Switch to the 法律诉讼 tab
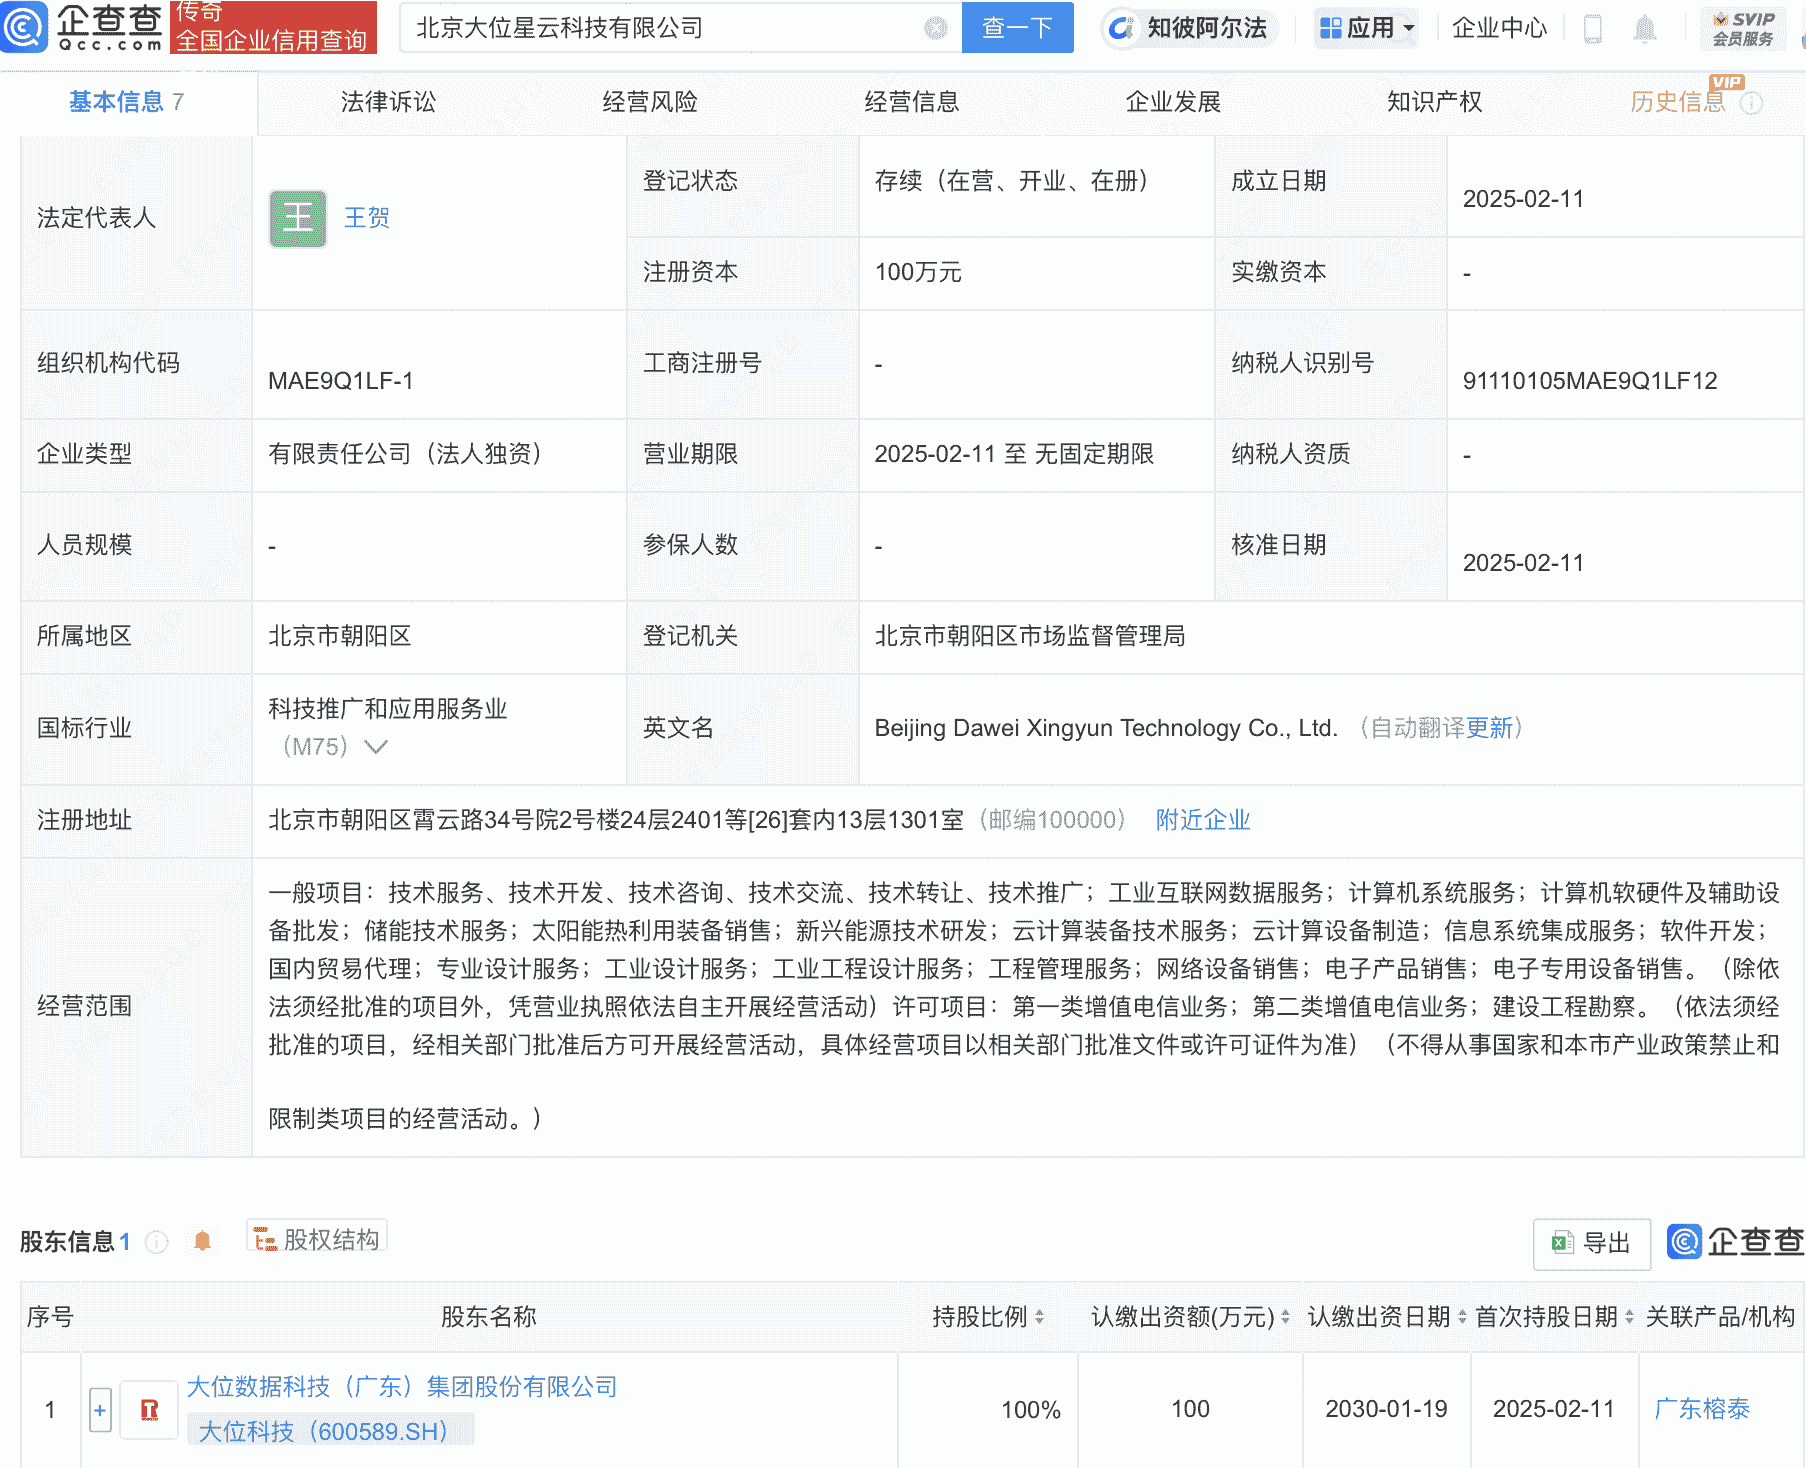 point(390,101)
